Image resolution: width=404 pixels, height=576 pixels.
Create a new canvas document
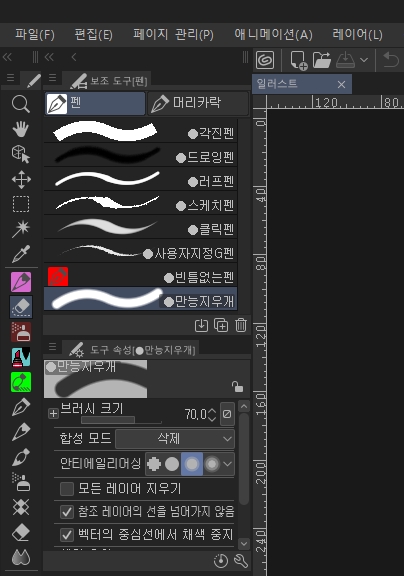coord(299,60)
